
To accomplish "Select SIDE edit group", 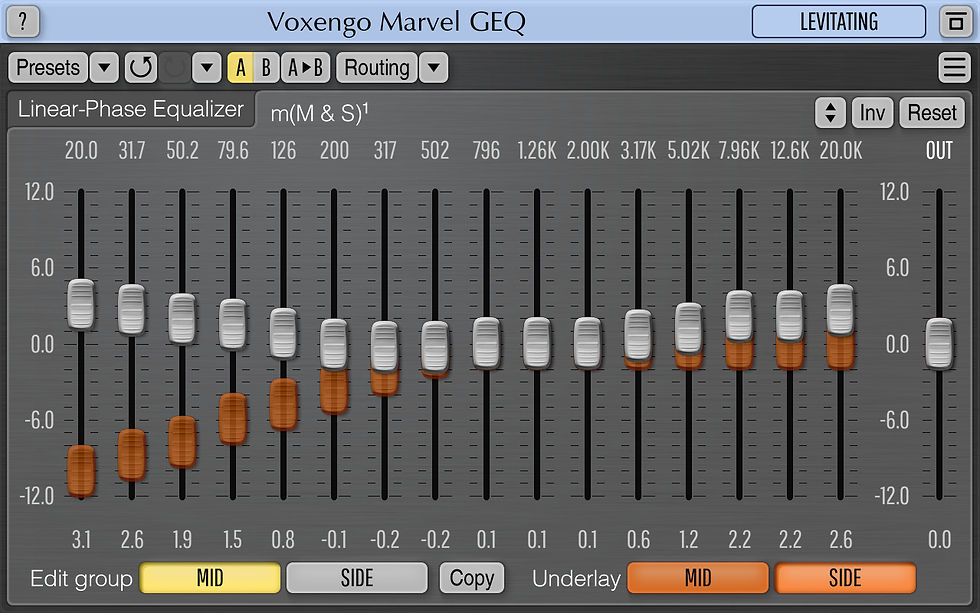I will [357, 578].
